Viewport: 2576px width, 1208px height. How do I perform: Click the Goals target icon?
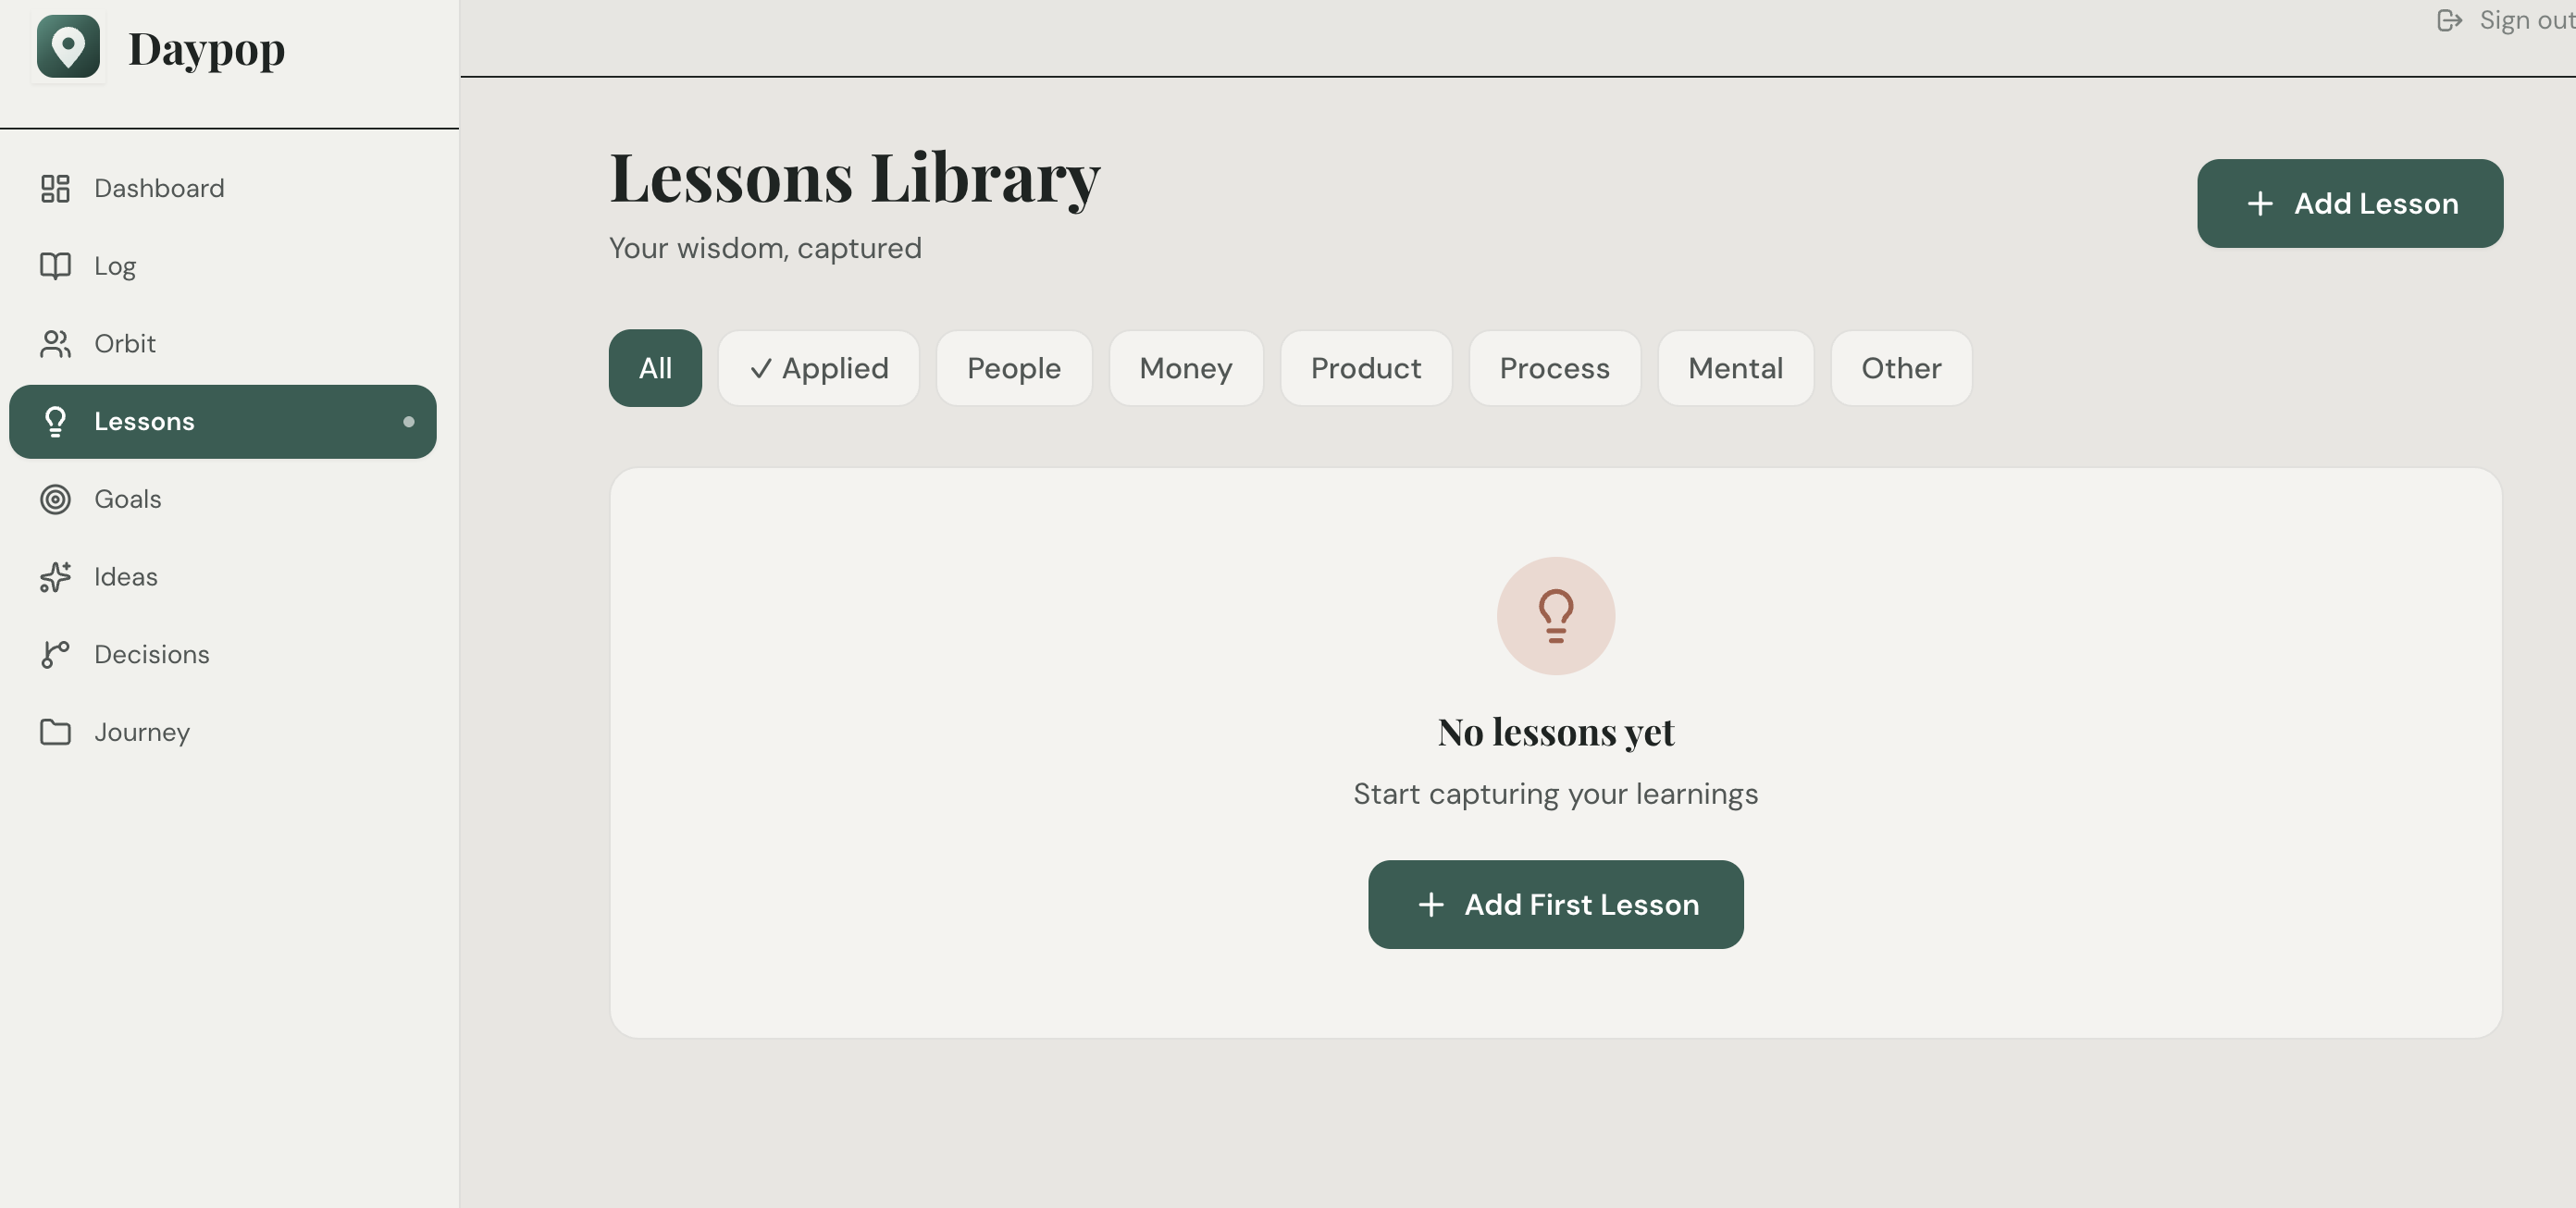point(55,499)
